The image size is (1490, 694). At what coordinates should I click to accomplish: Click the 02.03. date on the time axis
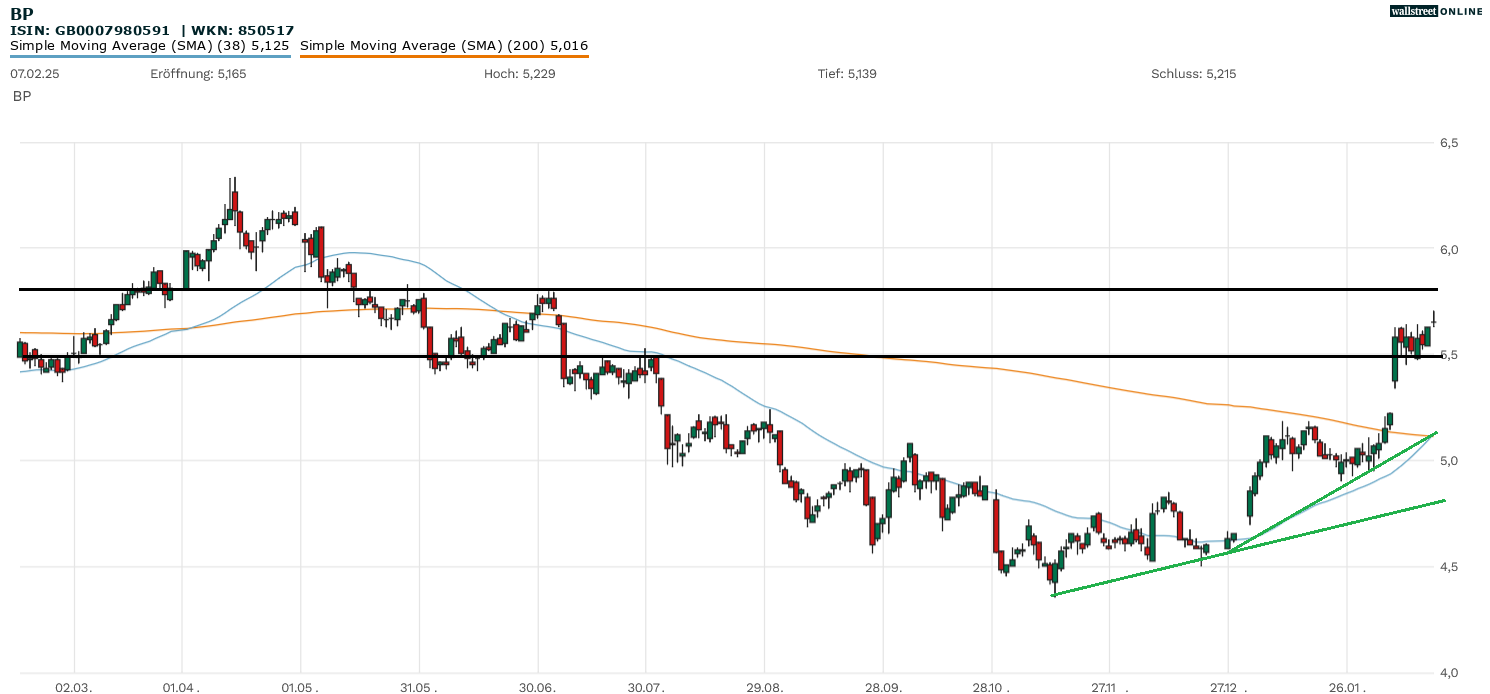(x=73, y=688)
